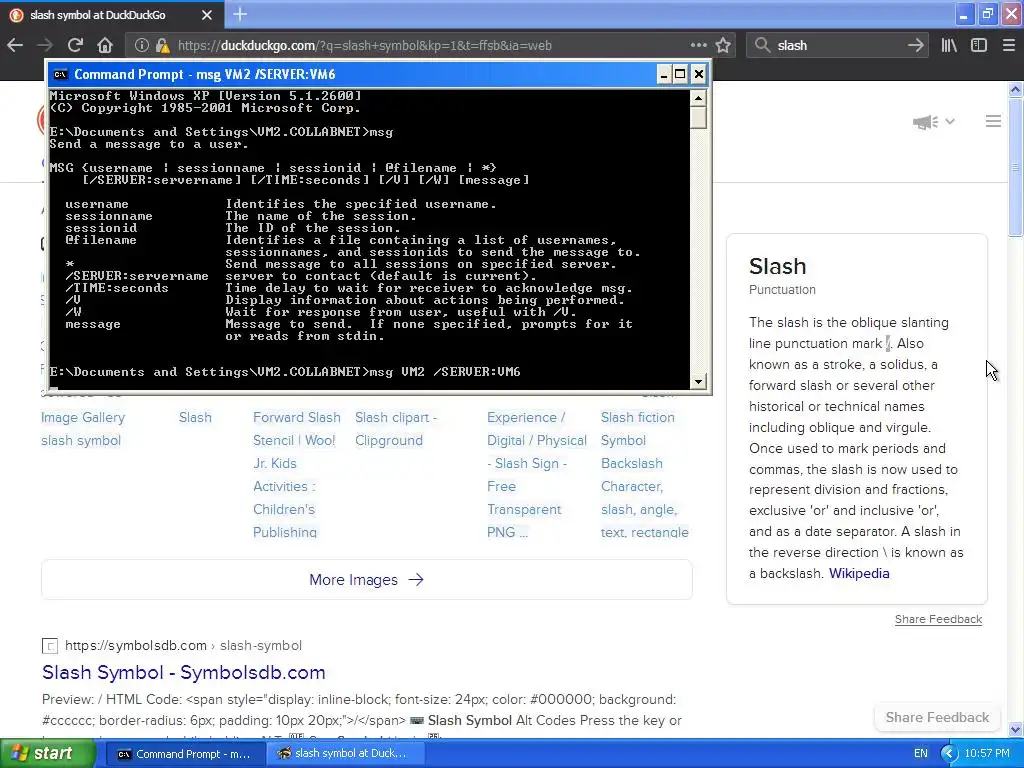The image size is (1024, 768).
Task: Open the page actions three-dot menu
Action: point(698,45)
